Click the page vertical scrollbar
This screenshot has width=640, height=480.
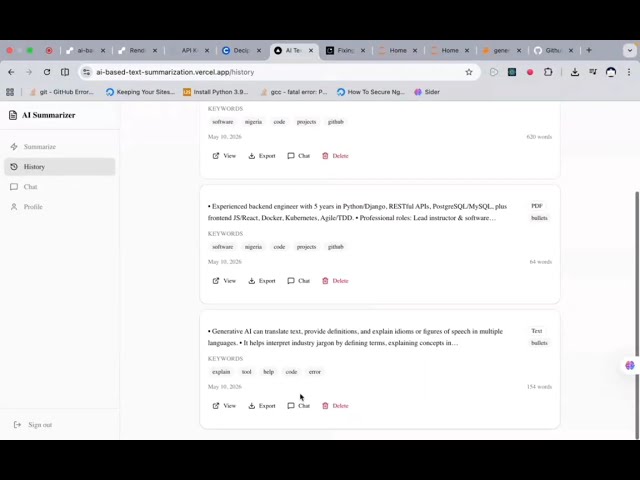[x=637, y=314]
